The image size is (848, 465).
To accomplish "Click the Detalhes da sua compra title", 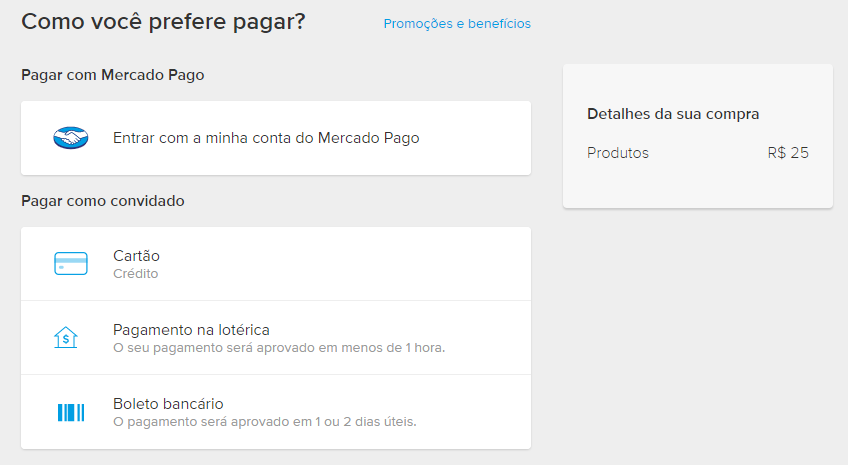I will tap(673, 114).
